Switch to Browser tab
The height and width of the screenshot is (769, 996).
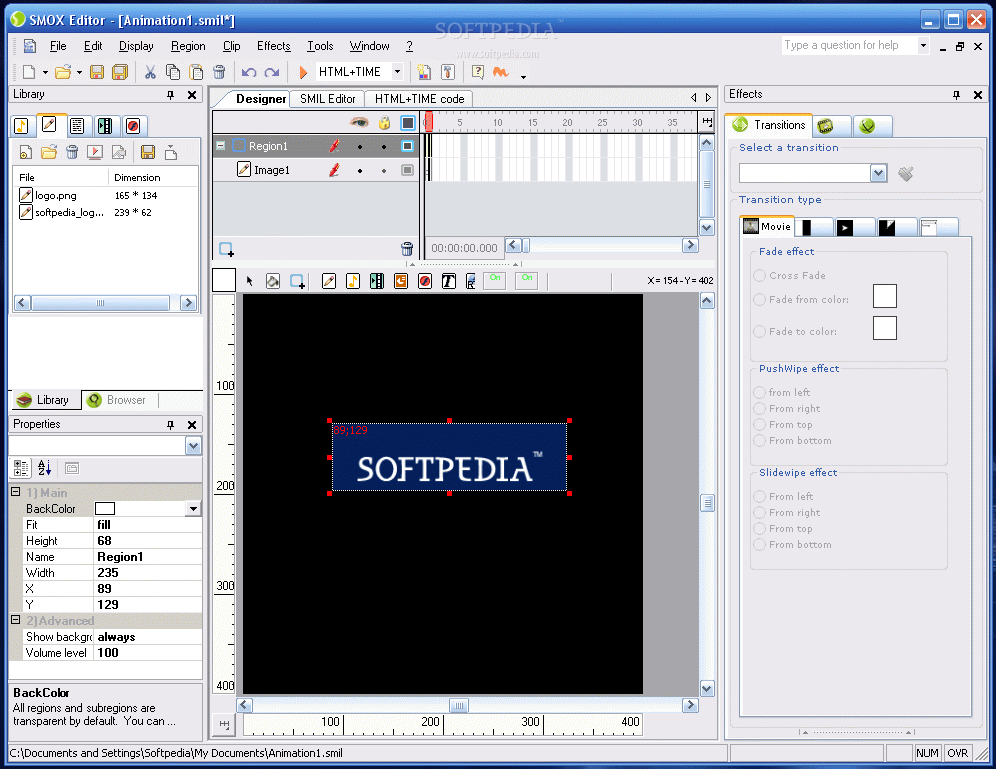(x=118, y=400)
